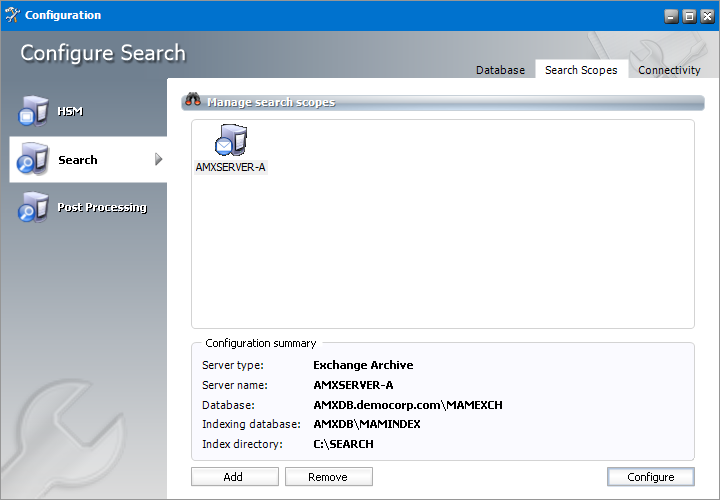
Task: Open the Connectivity tab
Action: pos(669,70)
